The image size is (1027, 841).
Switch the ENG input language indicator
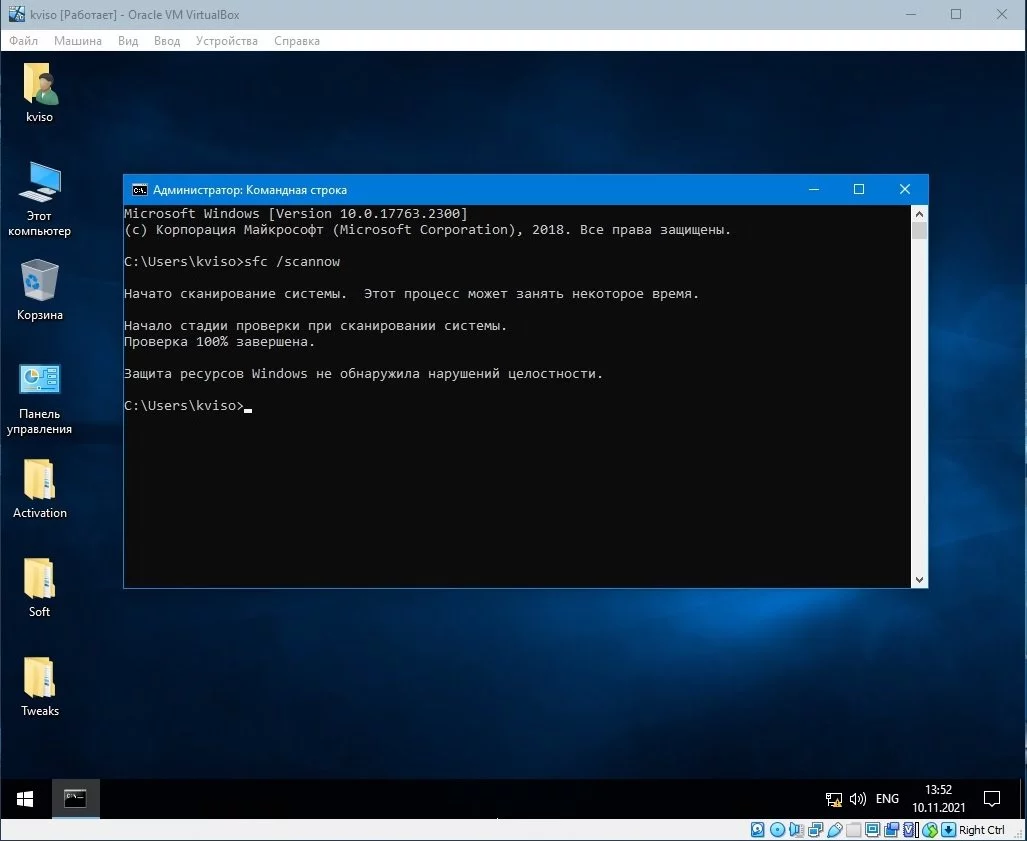tap(887, 799)
